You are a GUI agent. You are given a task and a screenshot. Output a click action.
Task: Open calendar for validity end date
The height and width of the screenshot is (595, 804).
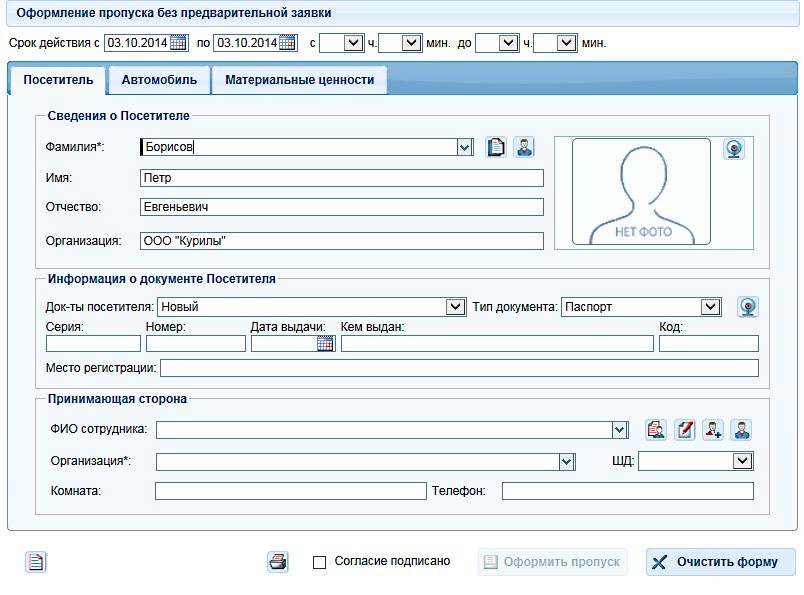click(288, 43)
